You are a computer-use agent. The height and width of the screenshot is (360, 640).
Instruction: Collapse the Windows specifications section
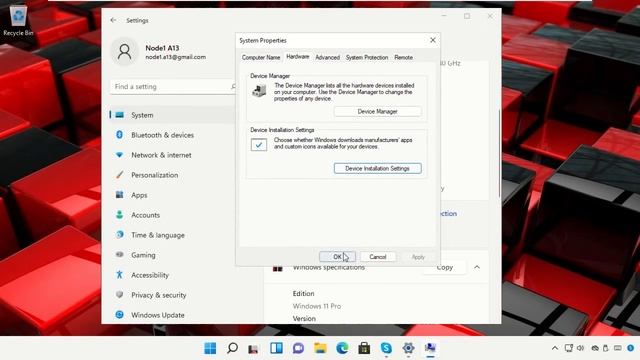tap(477, 268)
